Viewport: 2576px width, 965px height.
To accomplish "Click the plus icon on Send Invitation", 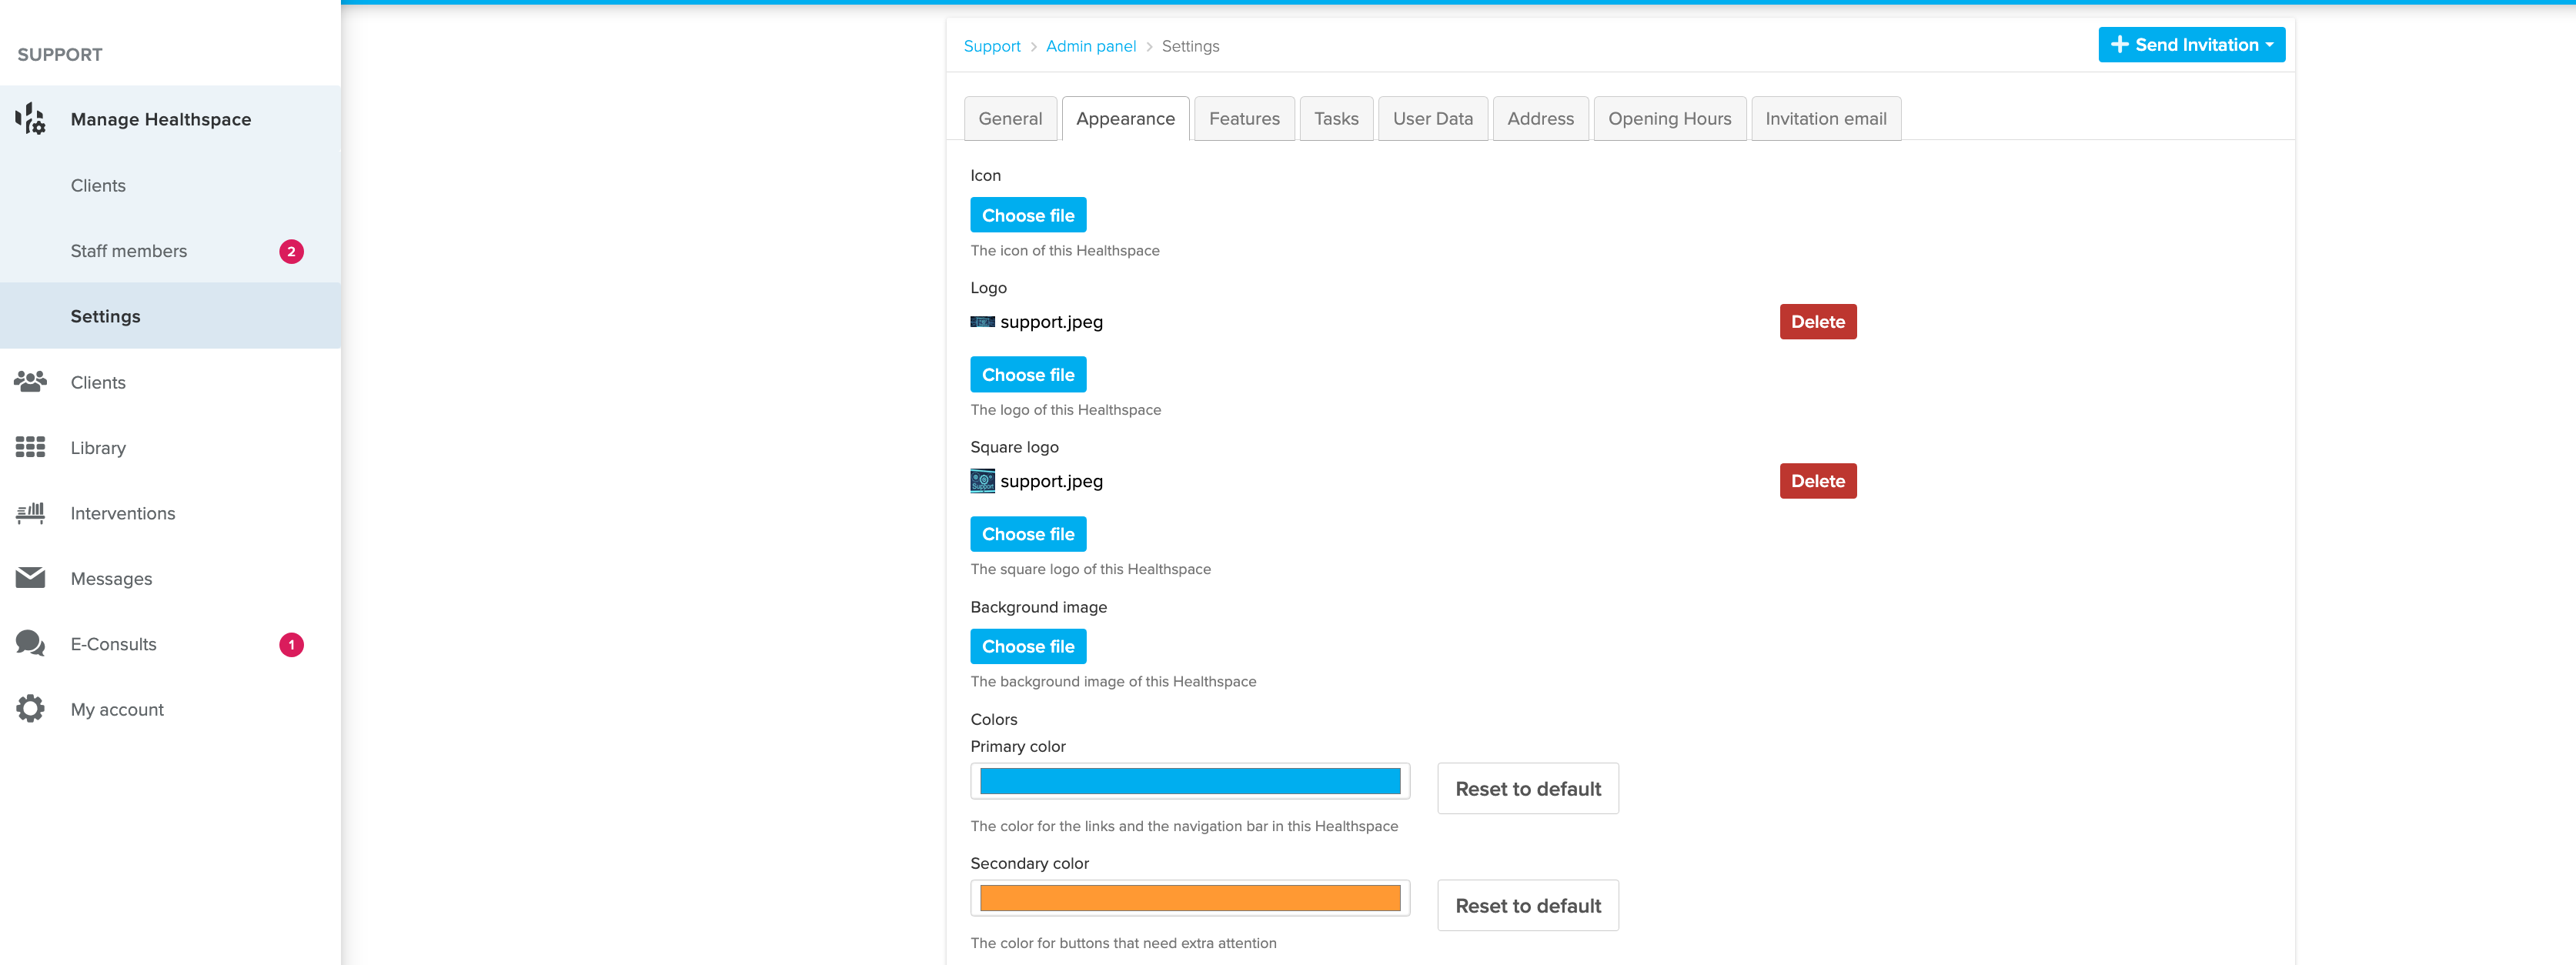I will coord(2119,45).
